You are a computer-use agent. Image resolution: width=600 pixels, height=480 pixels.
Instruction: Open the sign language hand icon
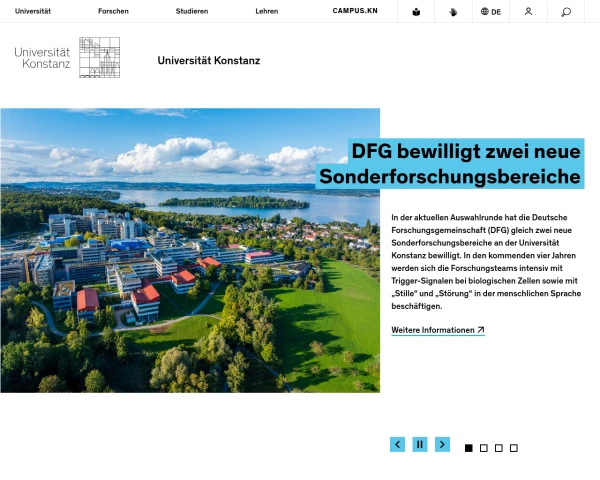point(453,11)
